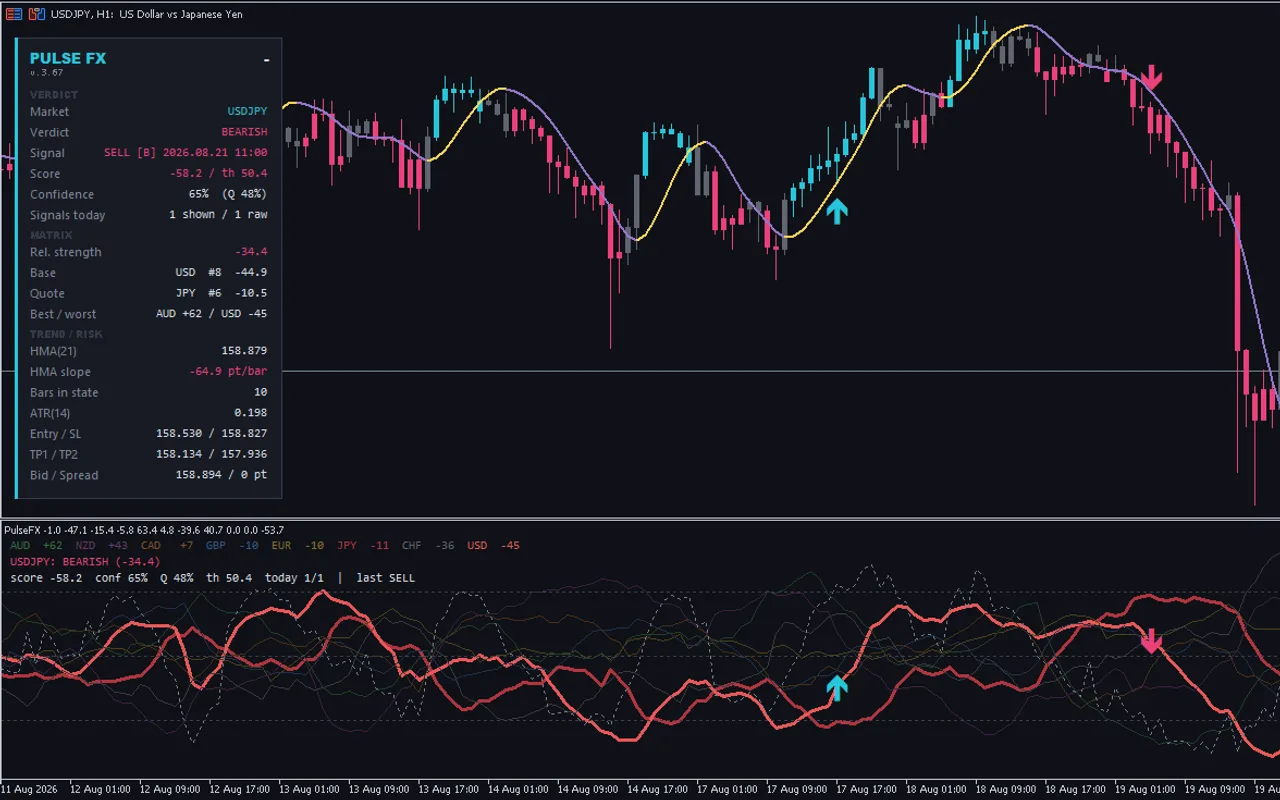Click the ATR(14) value 0.198
This screenshot has height=800, width=1280.
click(251, 413)
